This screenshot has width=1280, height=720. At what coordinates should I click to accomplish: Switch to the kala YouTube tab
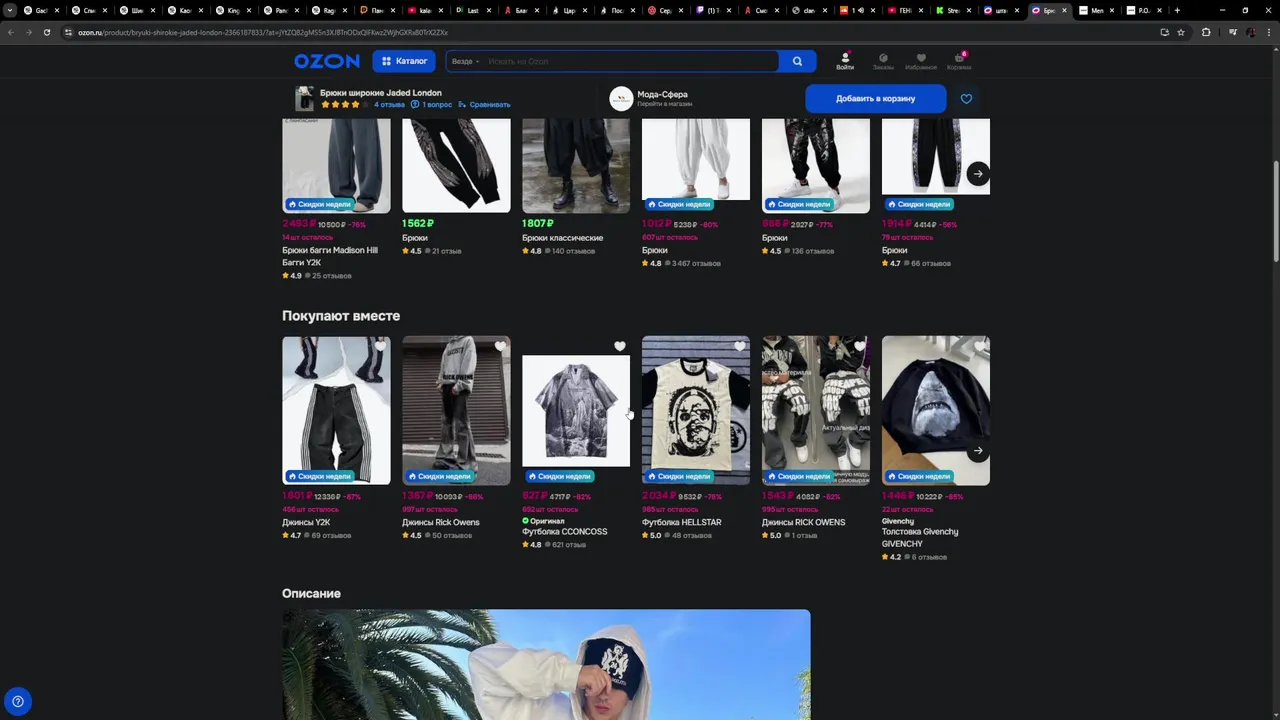pyautogui.click(x=425, y=10)
